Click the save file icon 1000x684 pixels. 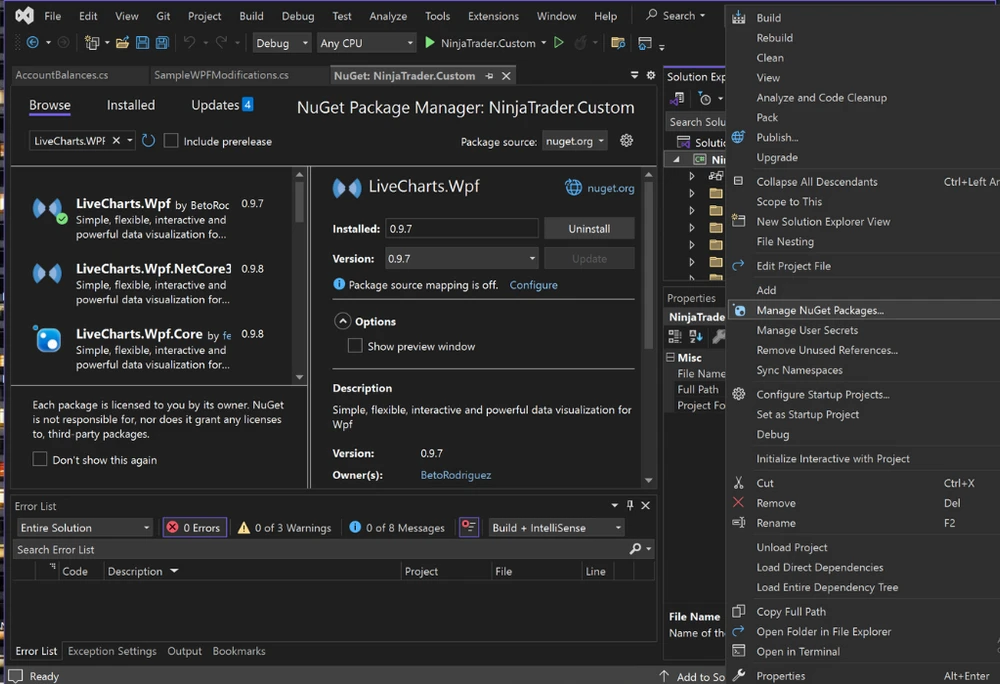pos(142,43)
